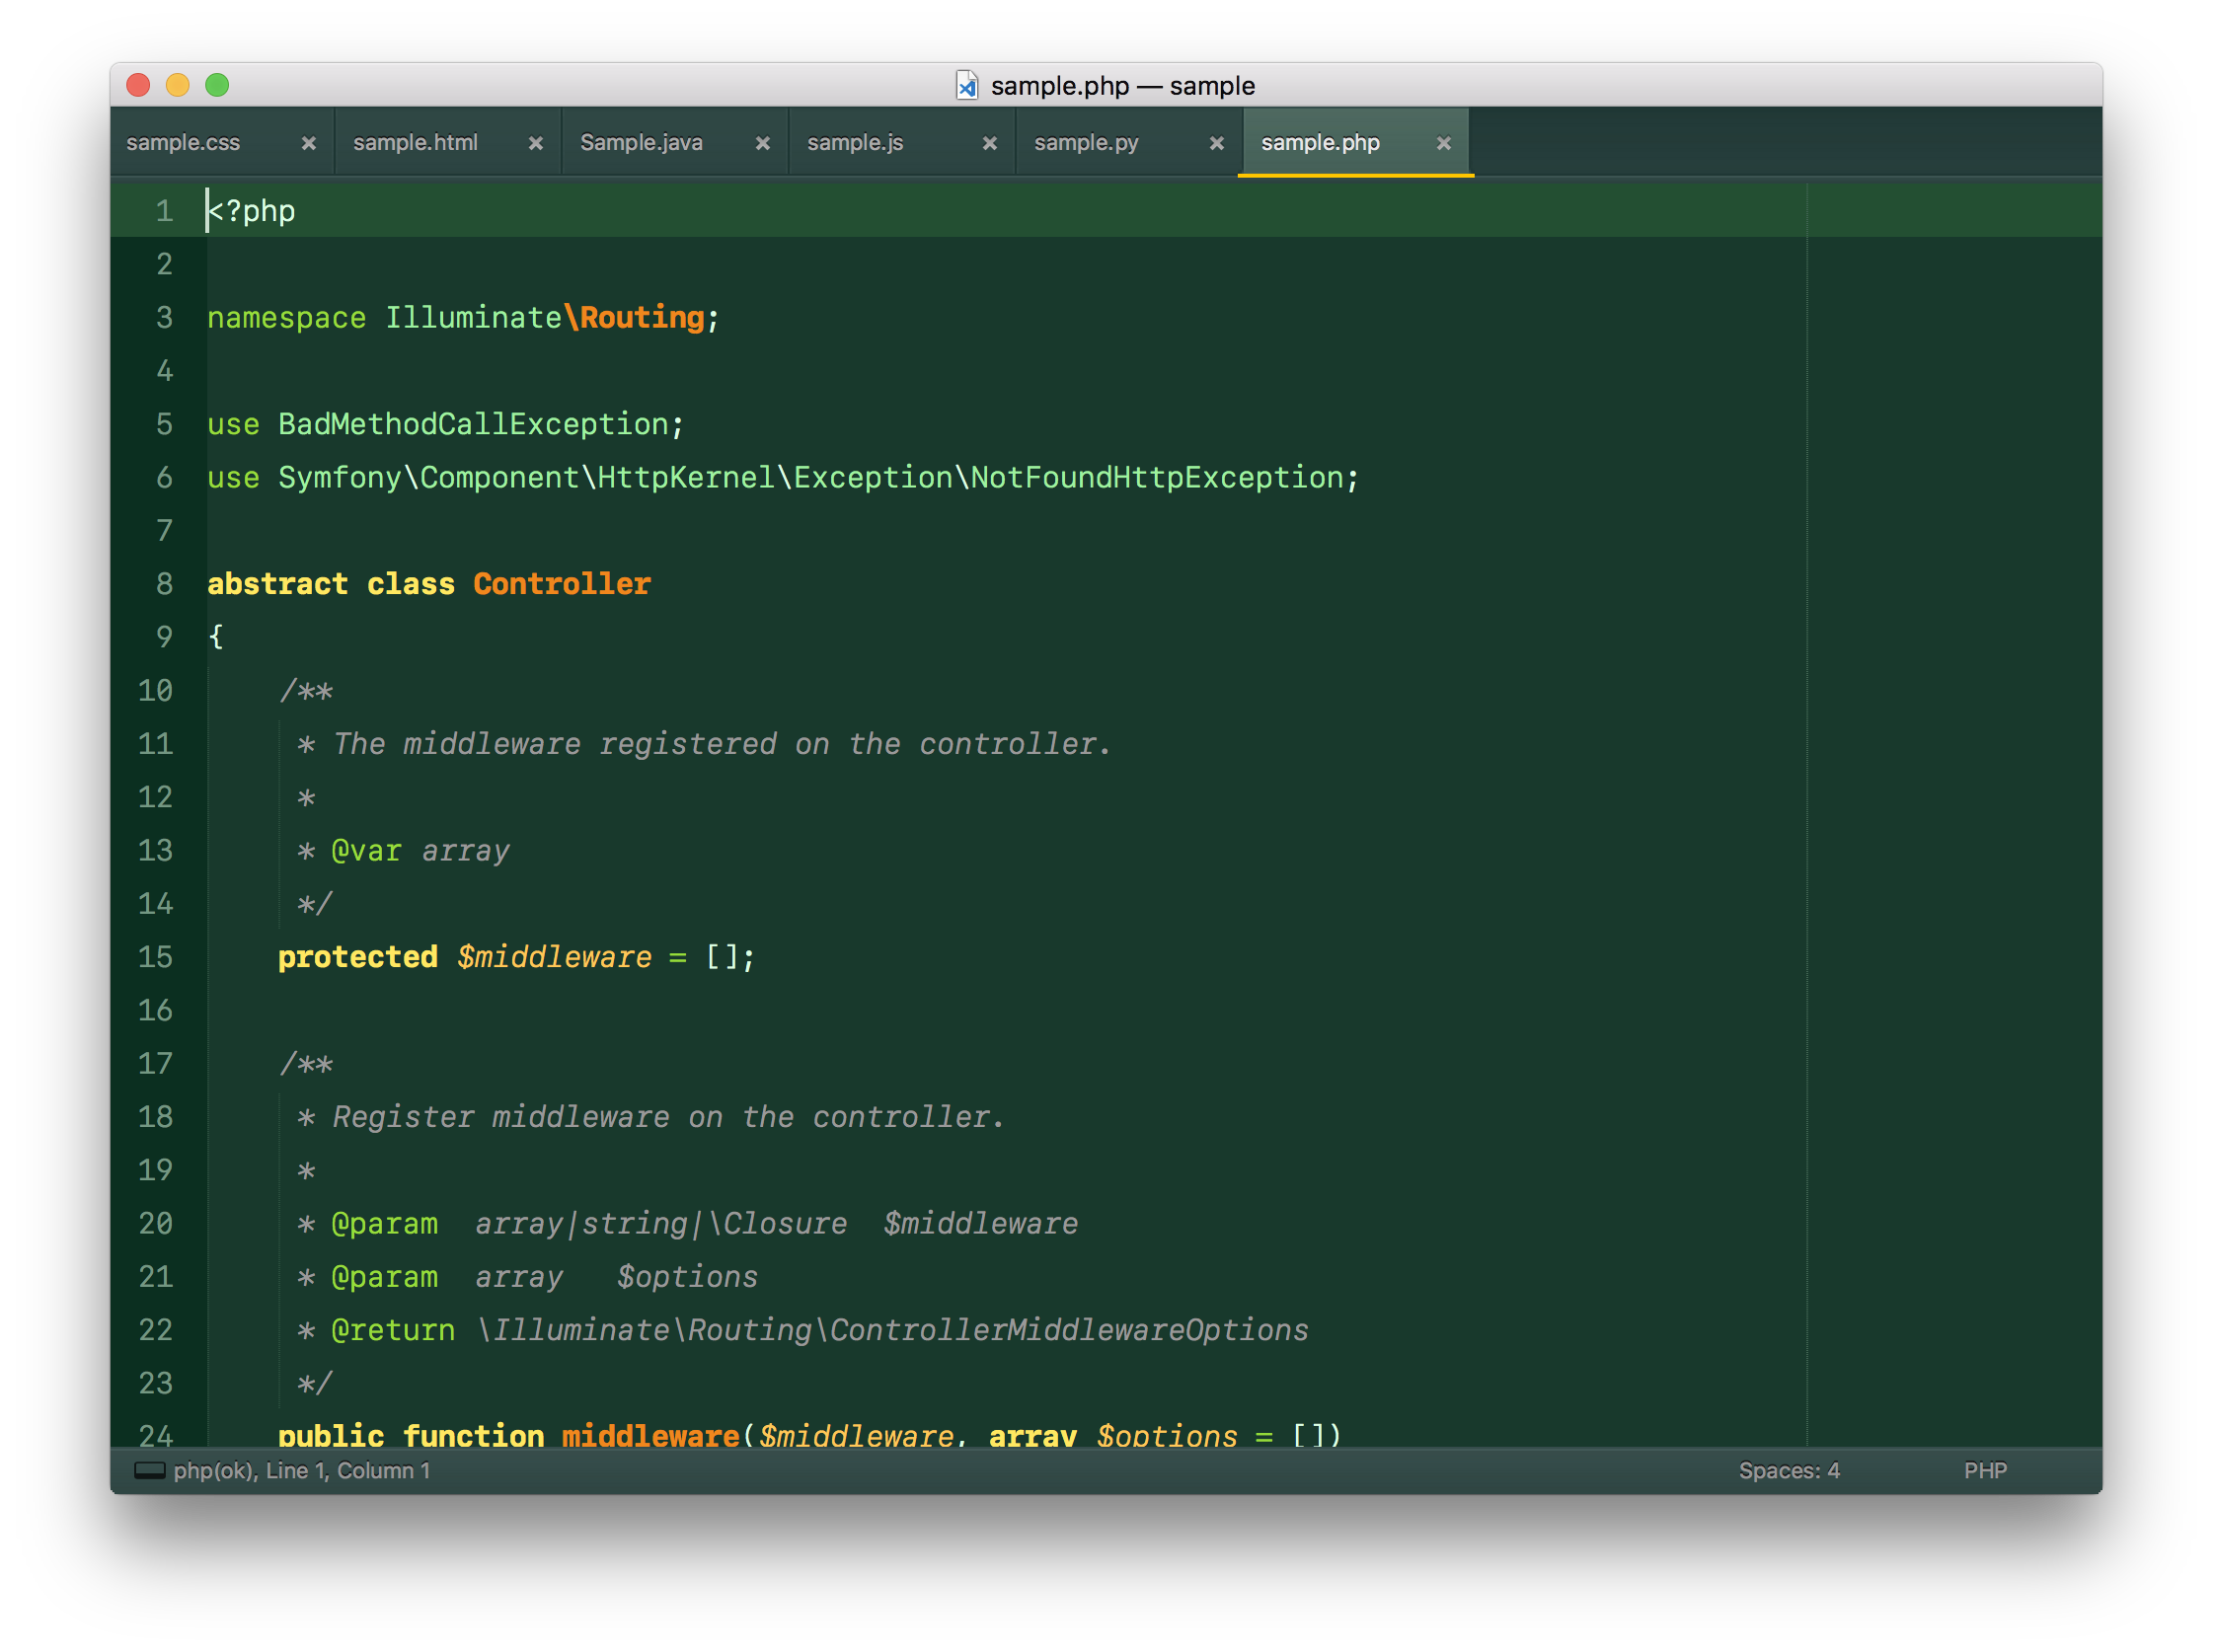The image size is (2213, 1652).
Task: Close the sample.php tab
Action: (1444, 143)
